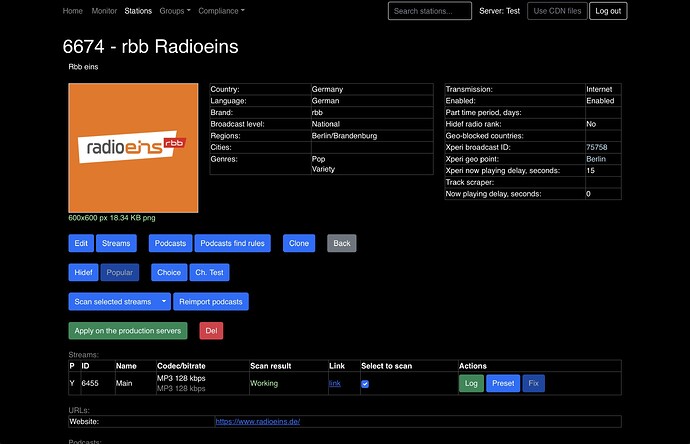This screenshot has height=444, width=690.
Task: Click the Working scan result text
Action: tap(264, 383)
